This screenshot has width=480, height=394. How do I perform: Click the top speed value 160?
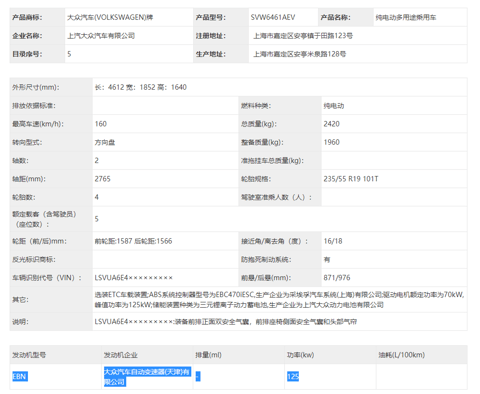[101, 124]
